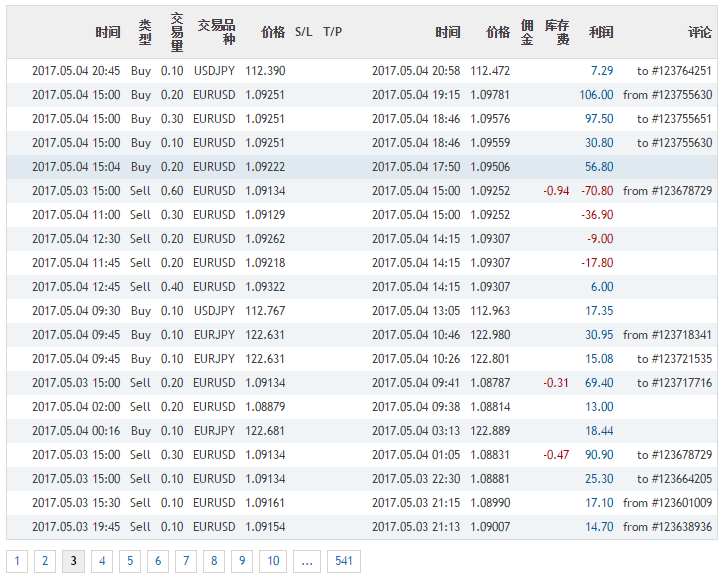The width and height of the screenshot is (724, 576).
Task: Click profit value 97.50
Action: (x=599, y=119)
